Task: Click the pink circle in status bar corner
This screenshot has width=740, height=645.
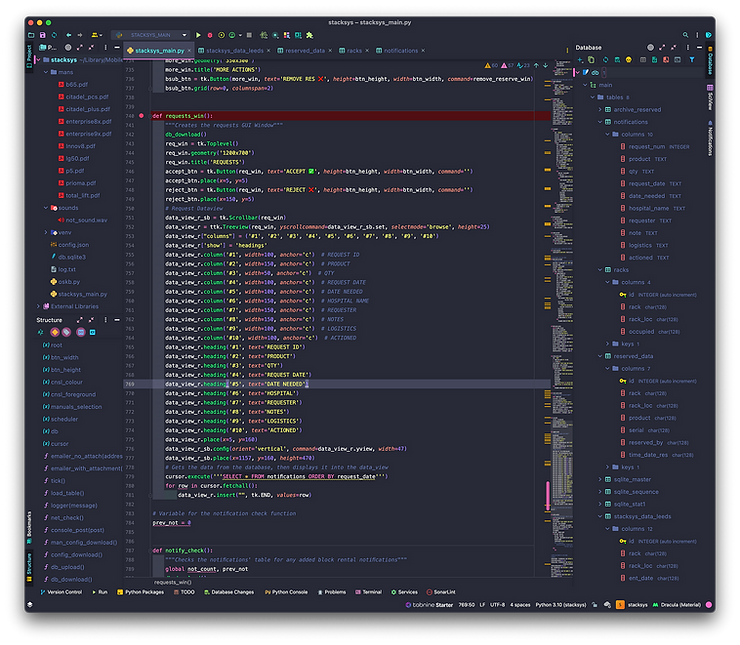Action: [708, 605]
